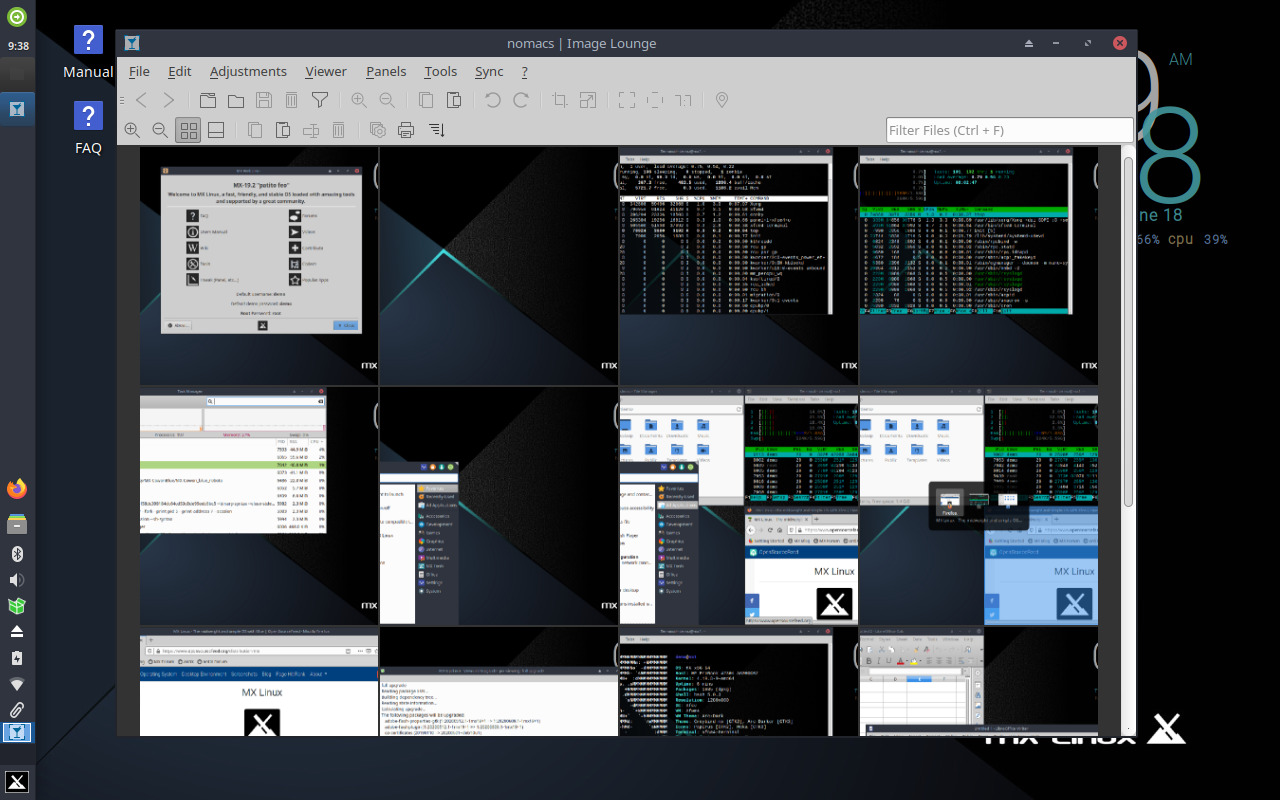Click the Print icon in thumbnail toolbar
Screen dimensions: 1280x800
pos(406,130)
